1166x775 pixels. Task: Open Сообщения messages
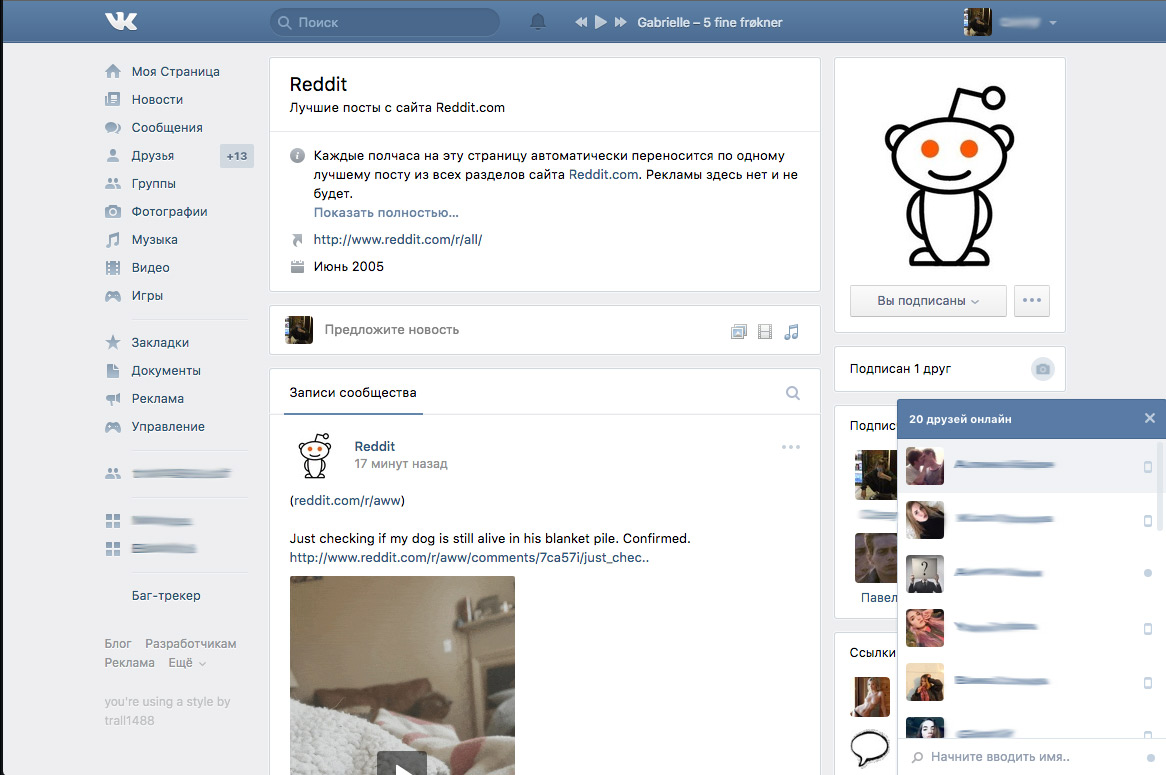point(167,128)
